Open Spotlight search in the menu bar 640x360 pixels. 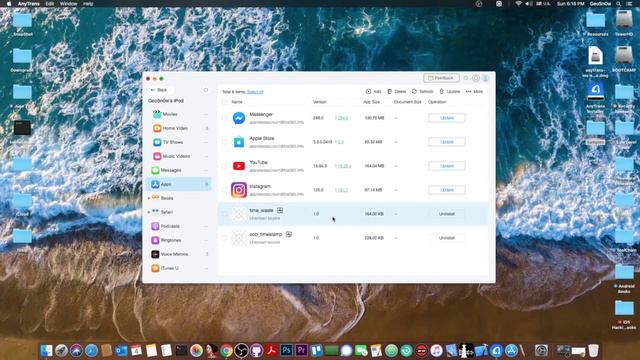coord(619,4)
